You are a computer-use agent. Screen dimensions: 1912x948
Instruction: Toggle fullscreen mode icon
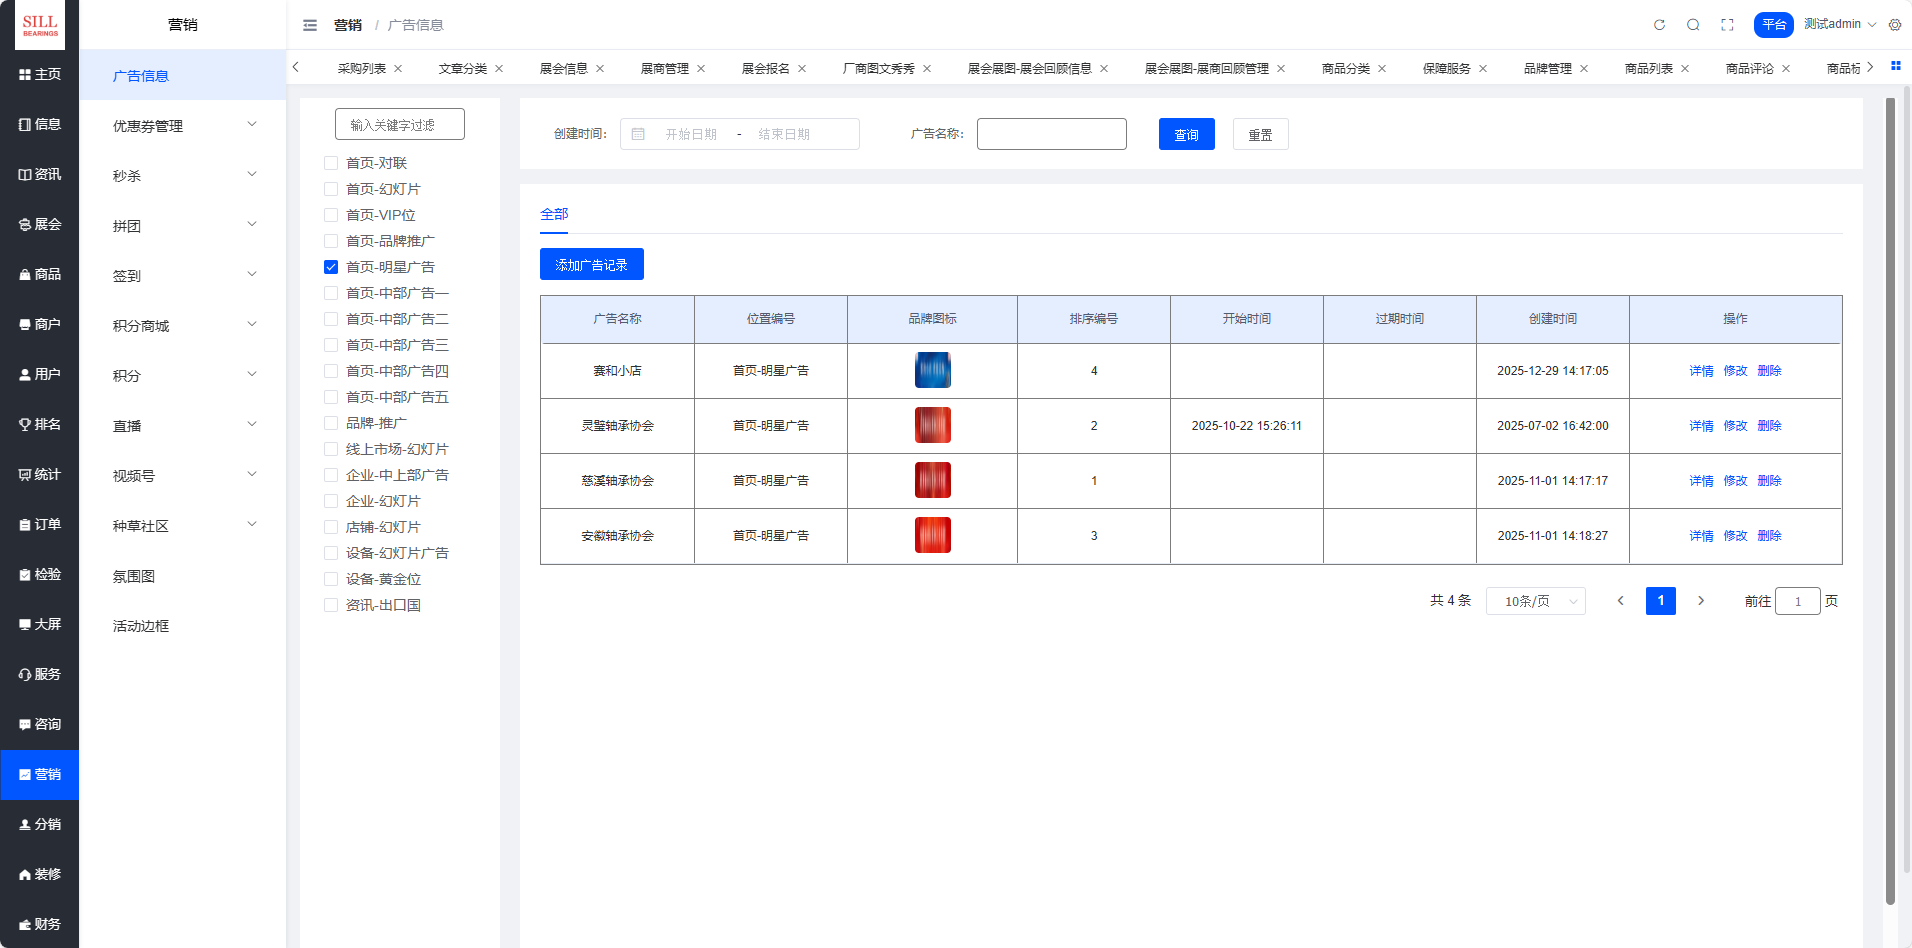[1727, 25]
